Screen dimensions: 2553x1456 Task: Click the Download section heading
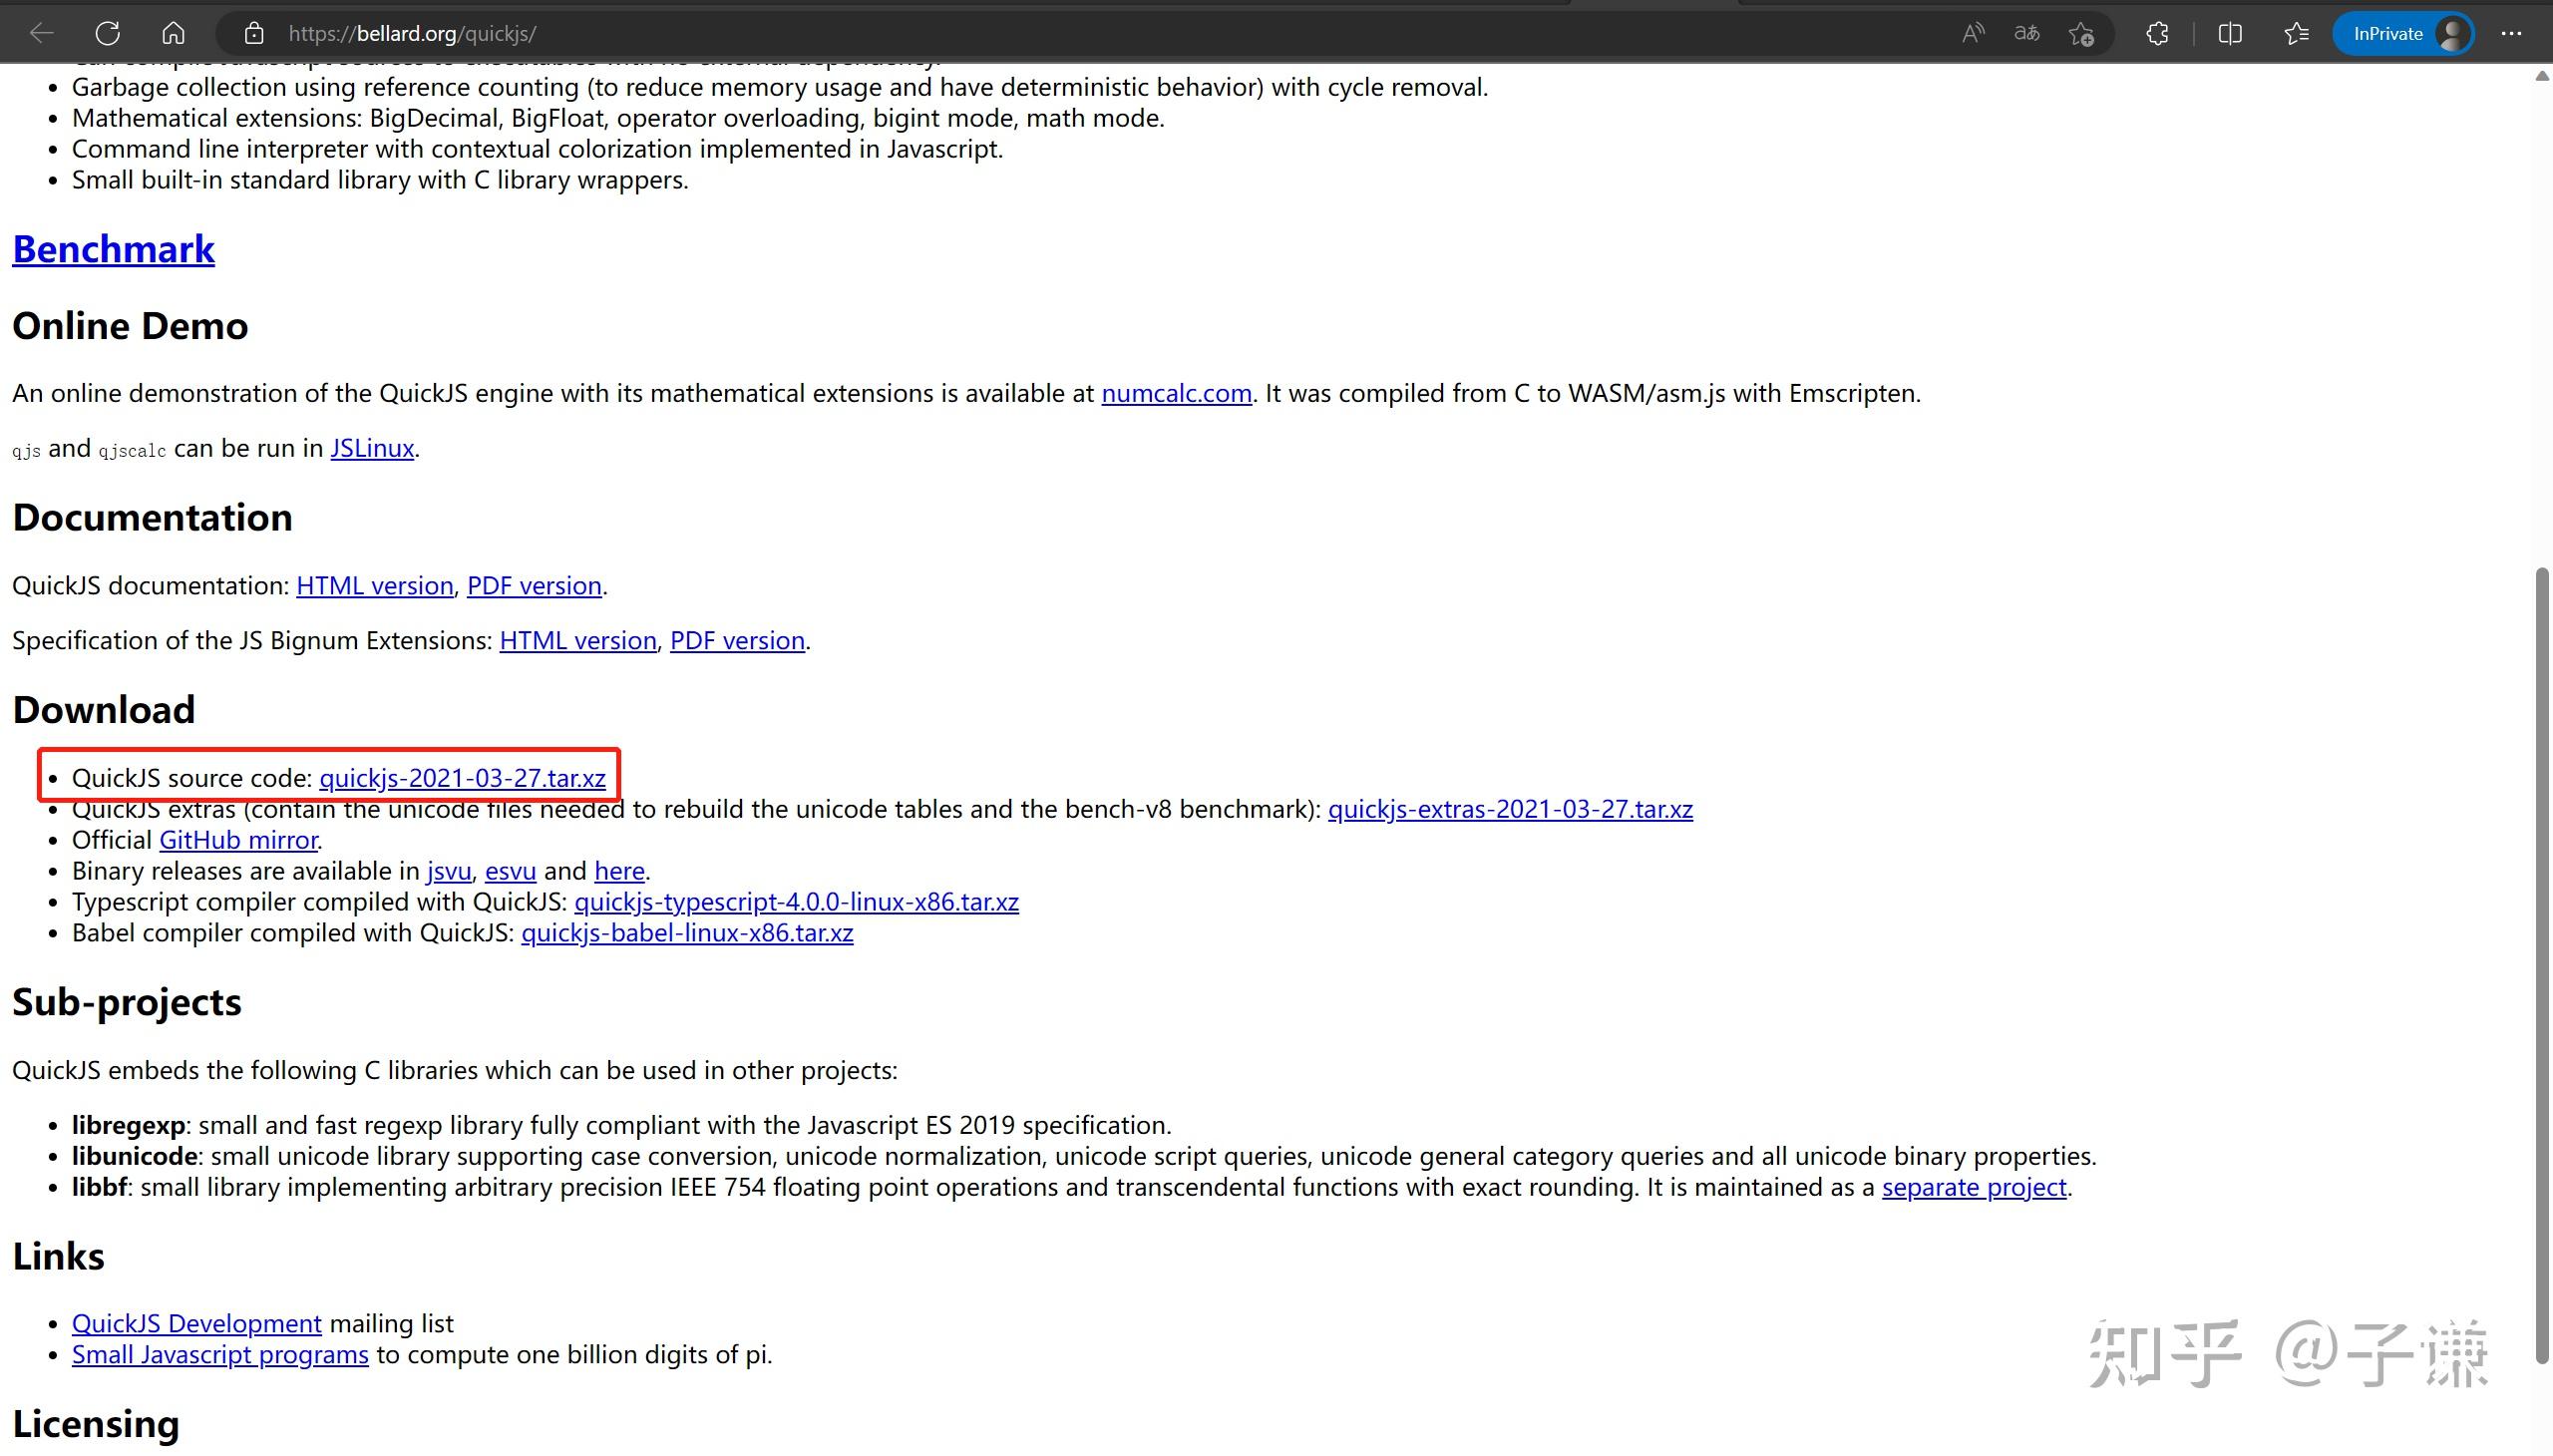pos(104,709)
